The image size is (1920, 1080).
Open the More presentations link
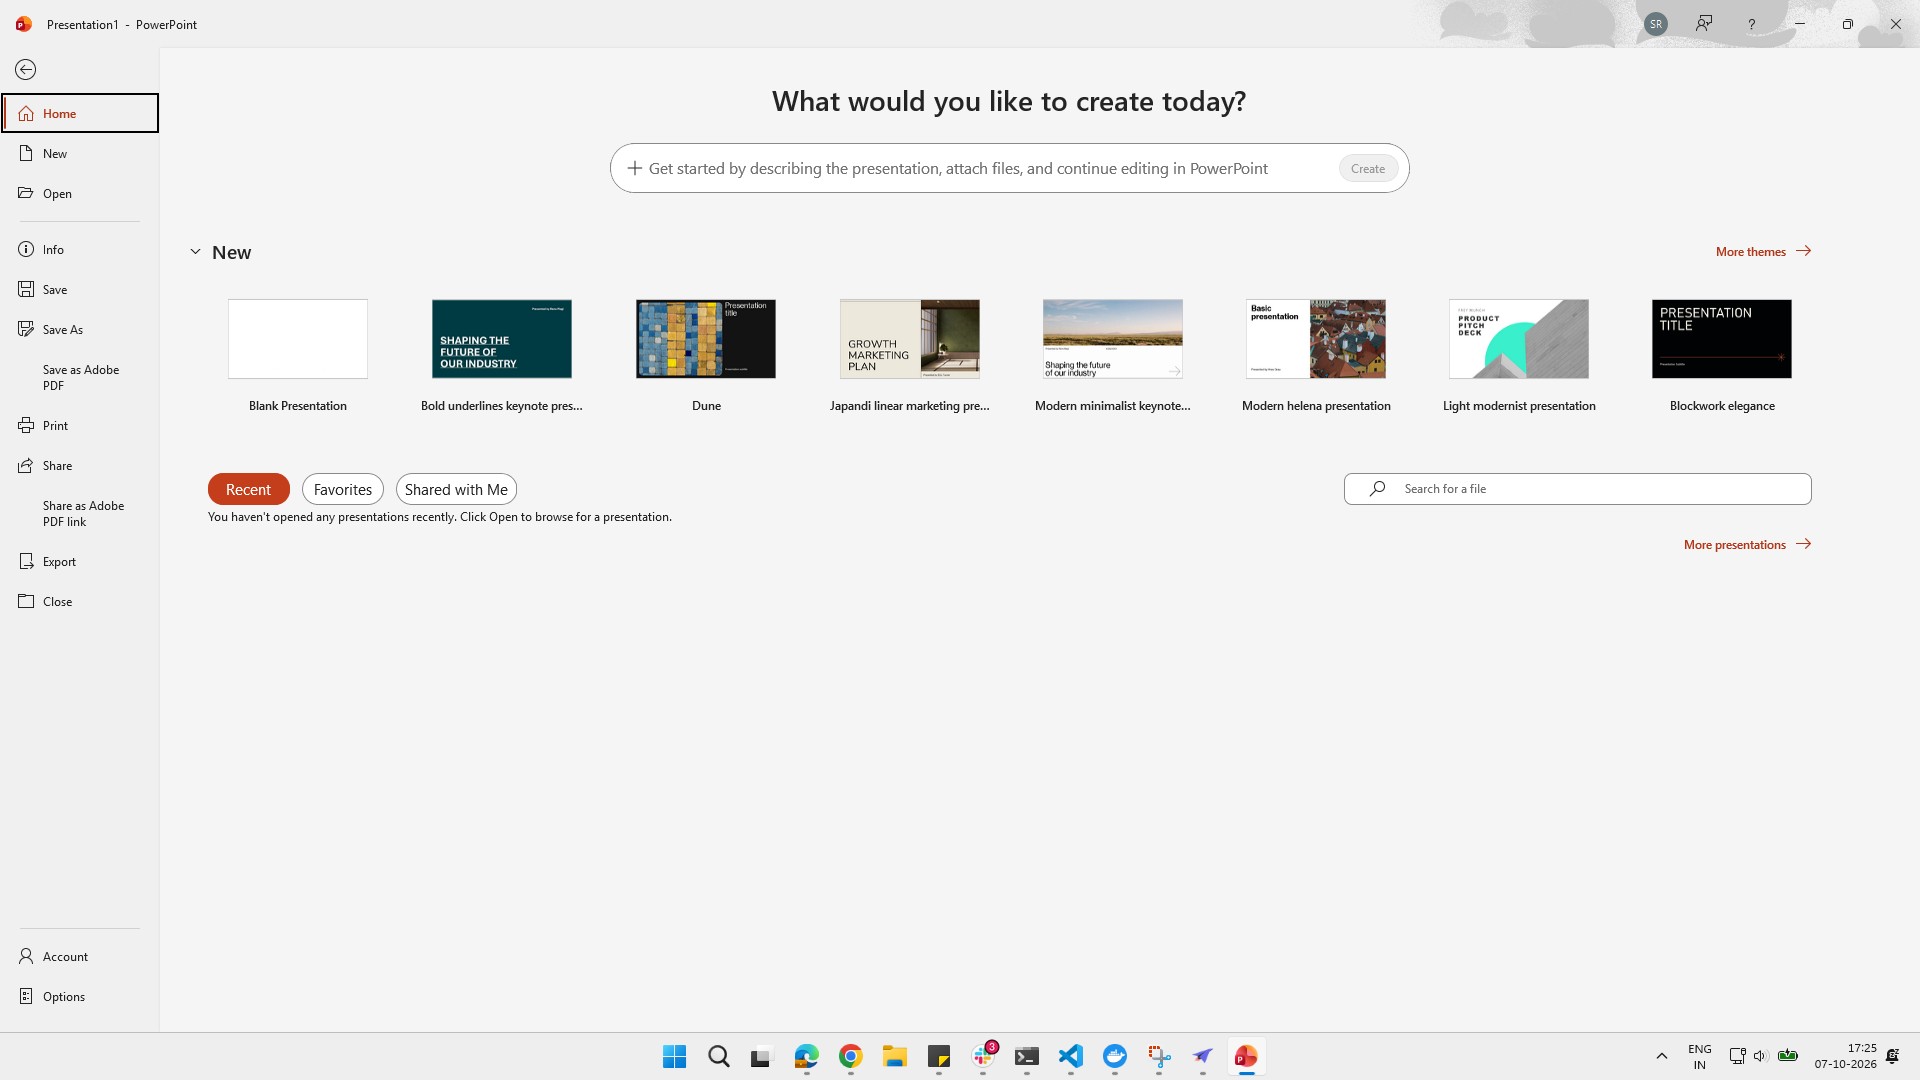pos(1747,544)
